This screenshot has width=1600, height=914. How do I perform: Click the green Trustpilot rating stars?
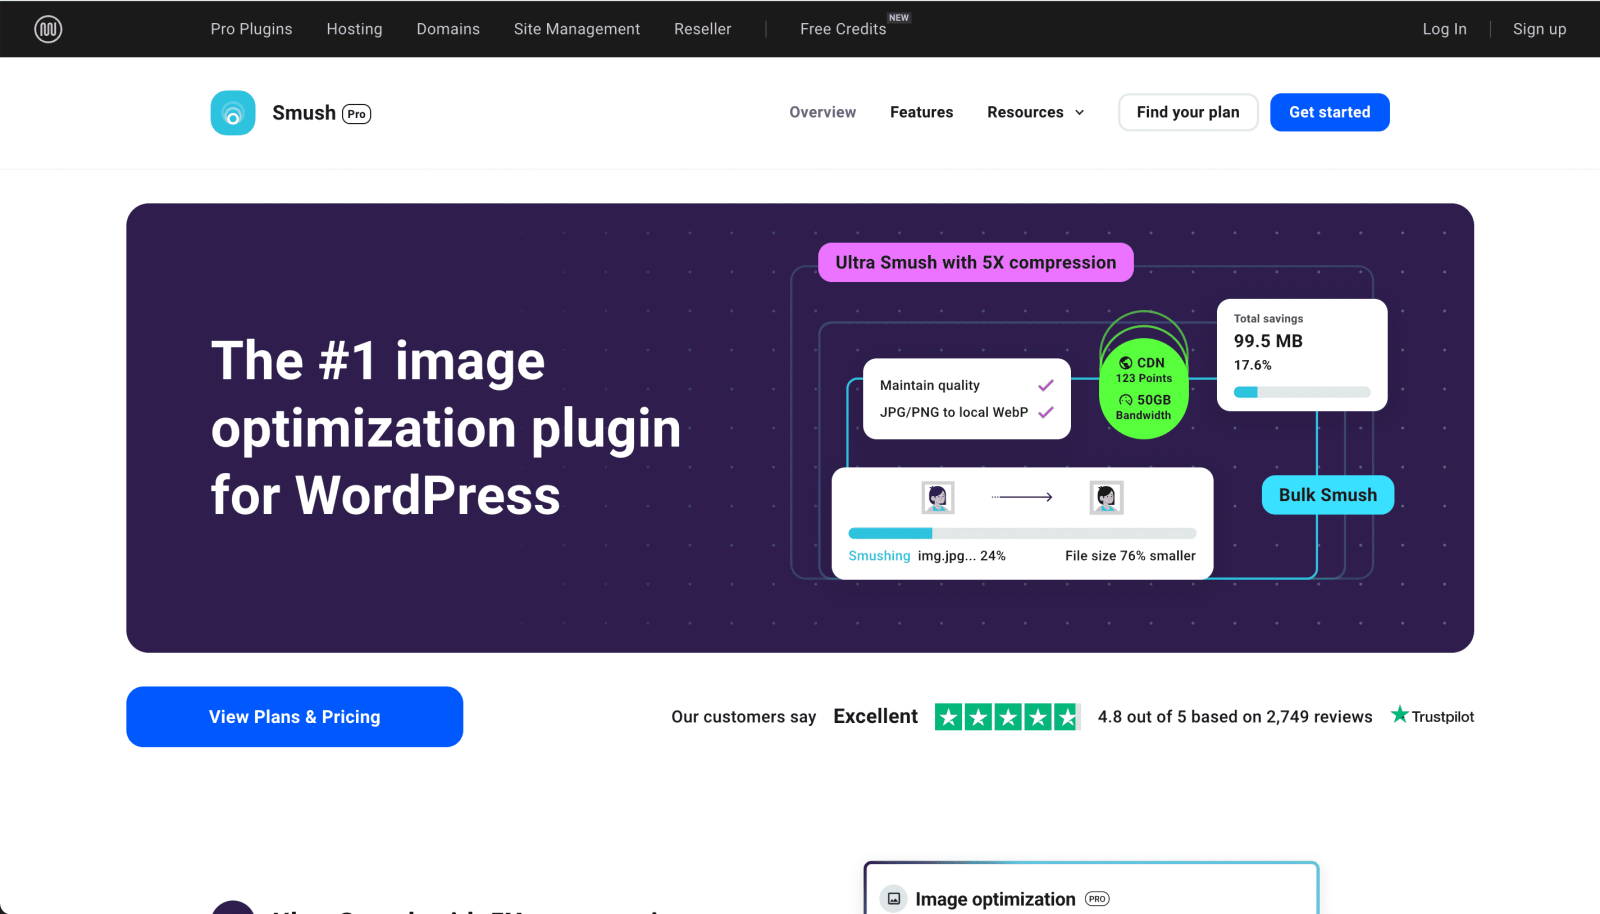1007,717
